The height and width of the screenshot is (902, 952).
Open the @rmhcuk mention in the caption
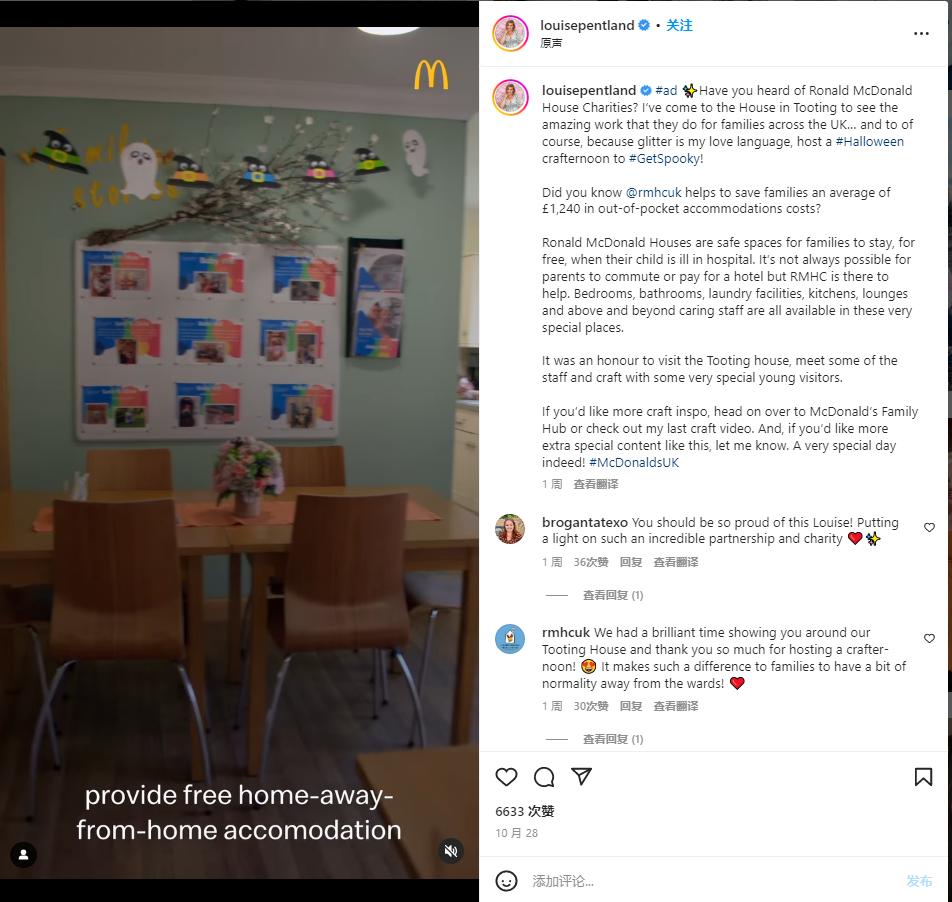click(653, 192)
